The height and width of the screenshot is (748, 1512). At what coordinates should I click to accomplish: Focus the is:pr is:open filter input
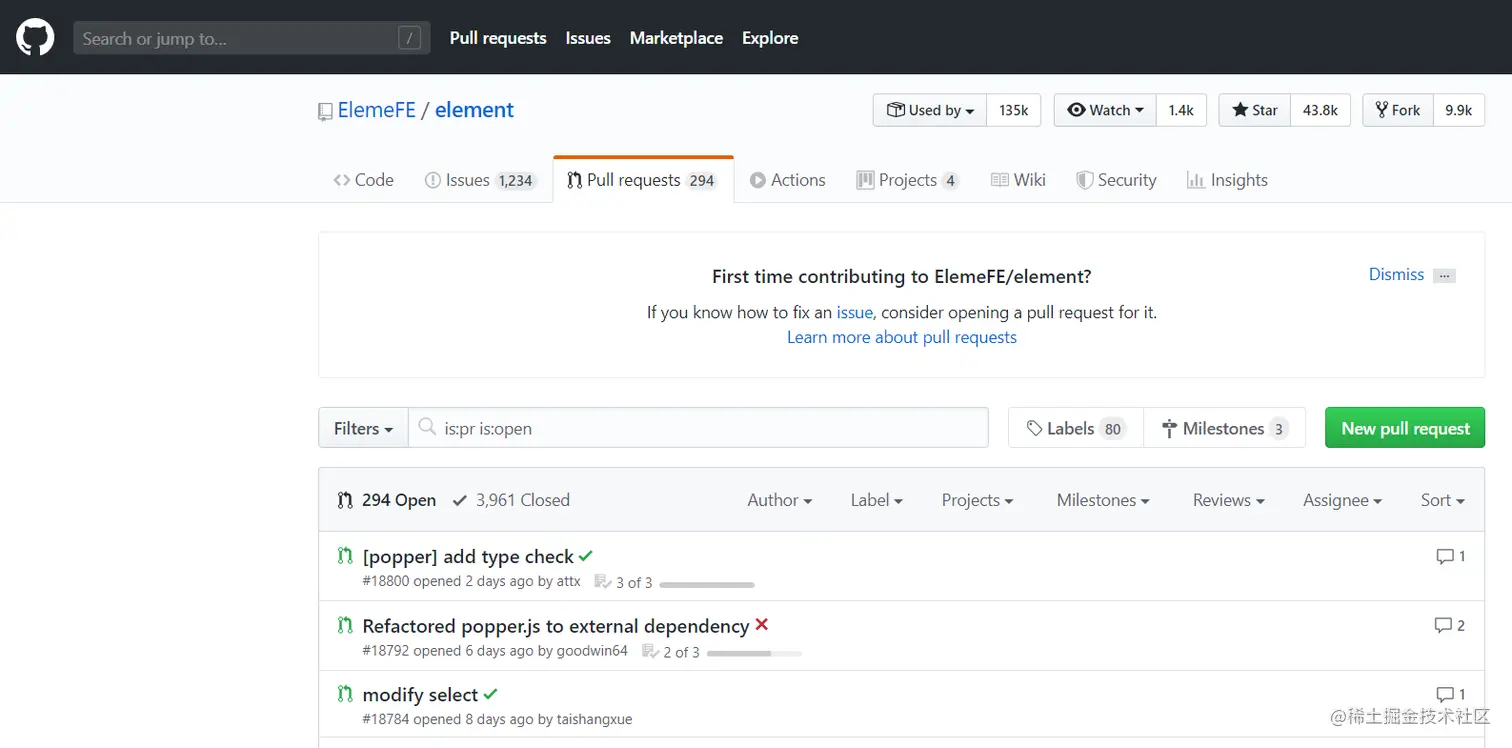[698, 428]
